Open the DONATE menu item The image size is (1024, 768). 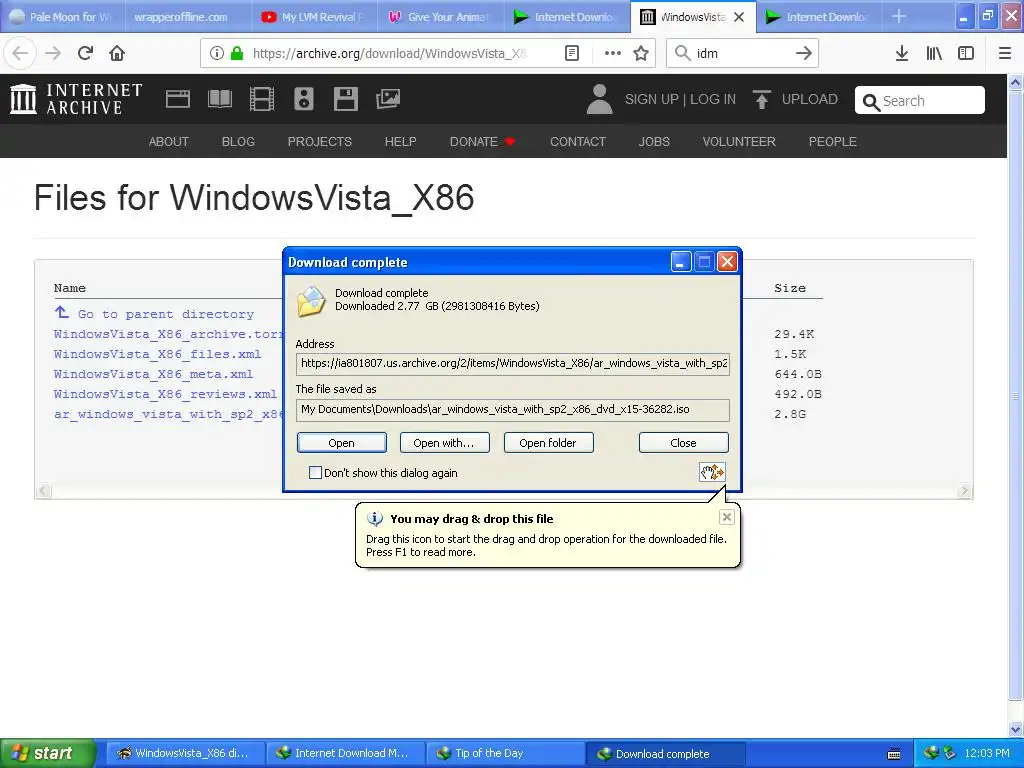pyautogui.click(x=482, y=142)
